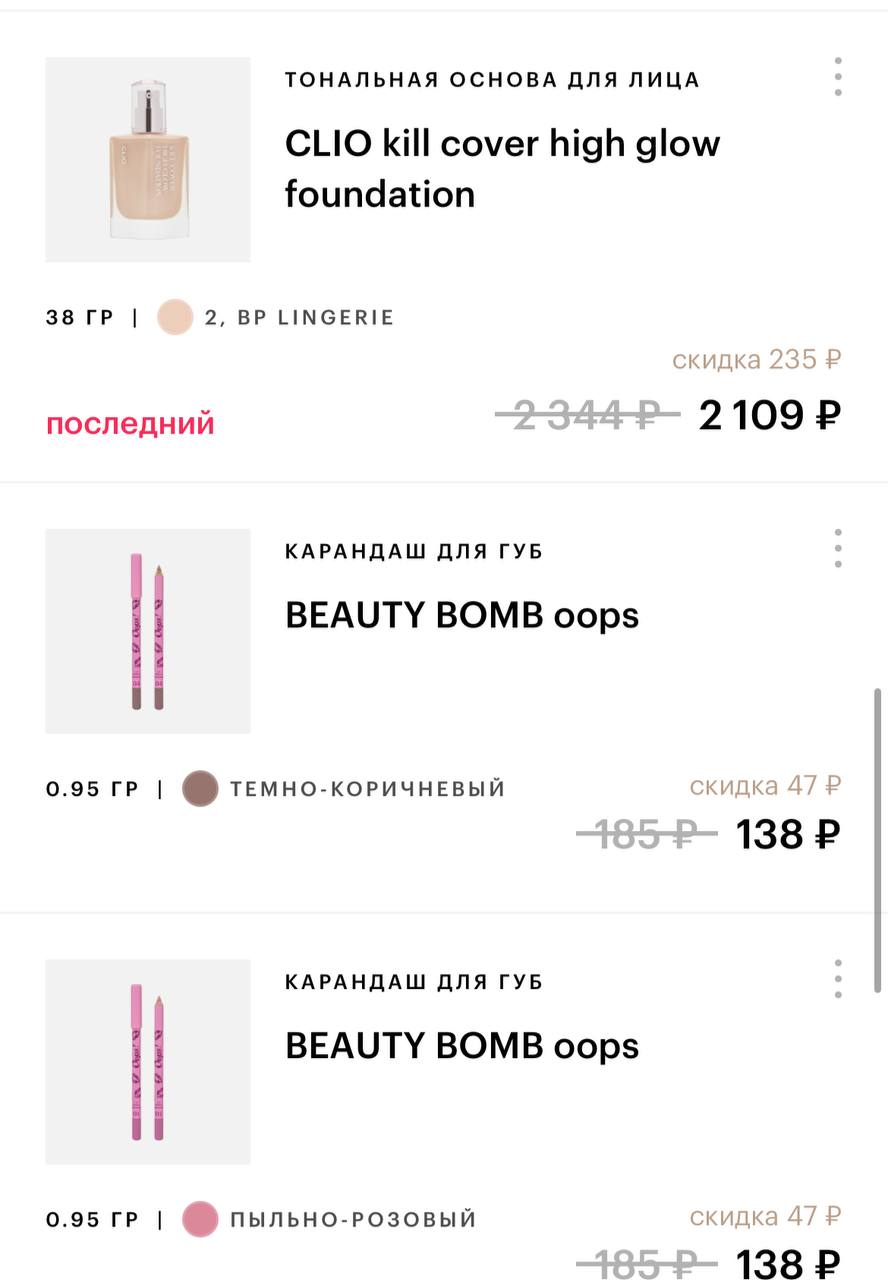
Task: Open options menu for CLIO foundation
Action: (x=837, y=77)
